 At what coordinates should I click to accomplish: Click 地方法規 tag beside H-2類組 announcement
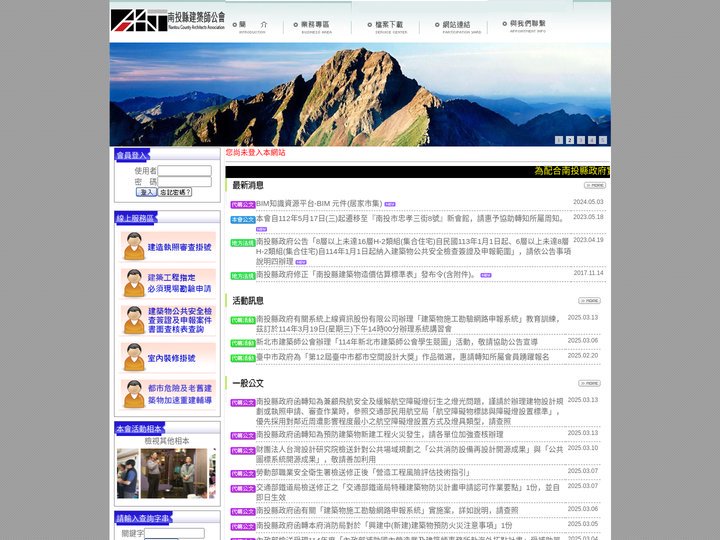click(x=243, y=243)
